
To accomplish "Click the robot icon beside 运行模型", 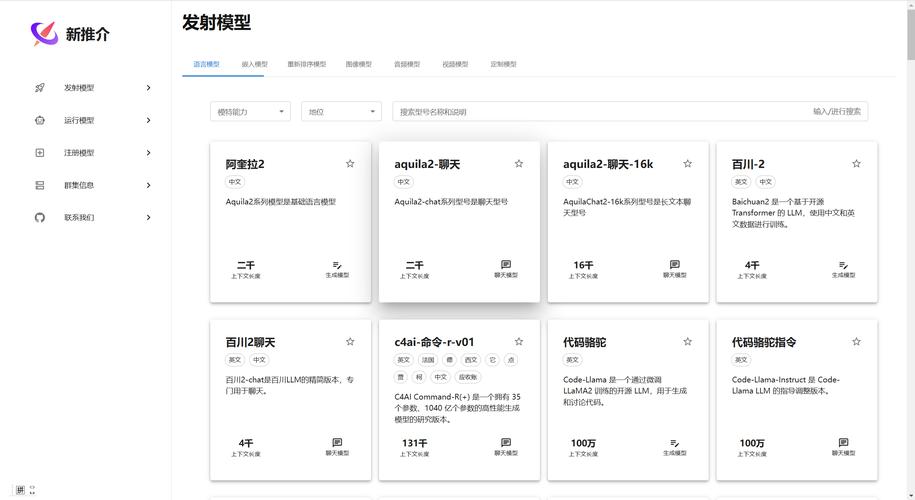I will coord(40,120).
